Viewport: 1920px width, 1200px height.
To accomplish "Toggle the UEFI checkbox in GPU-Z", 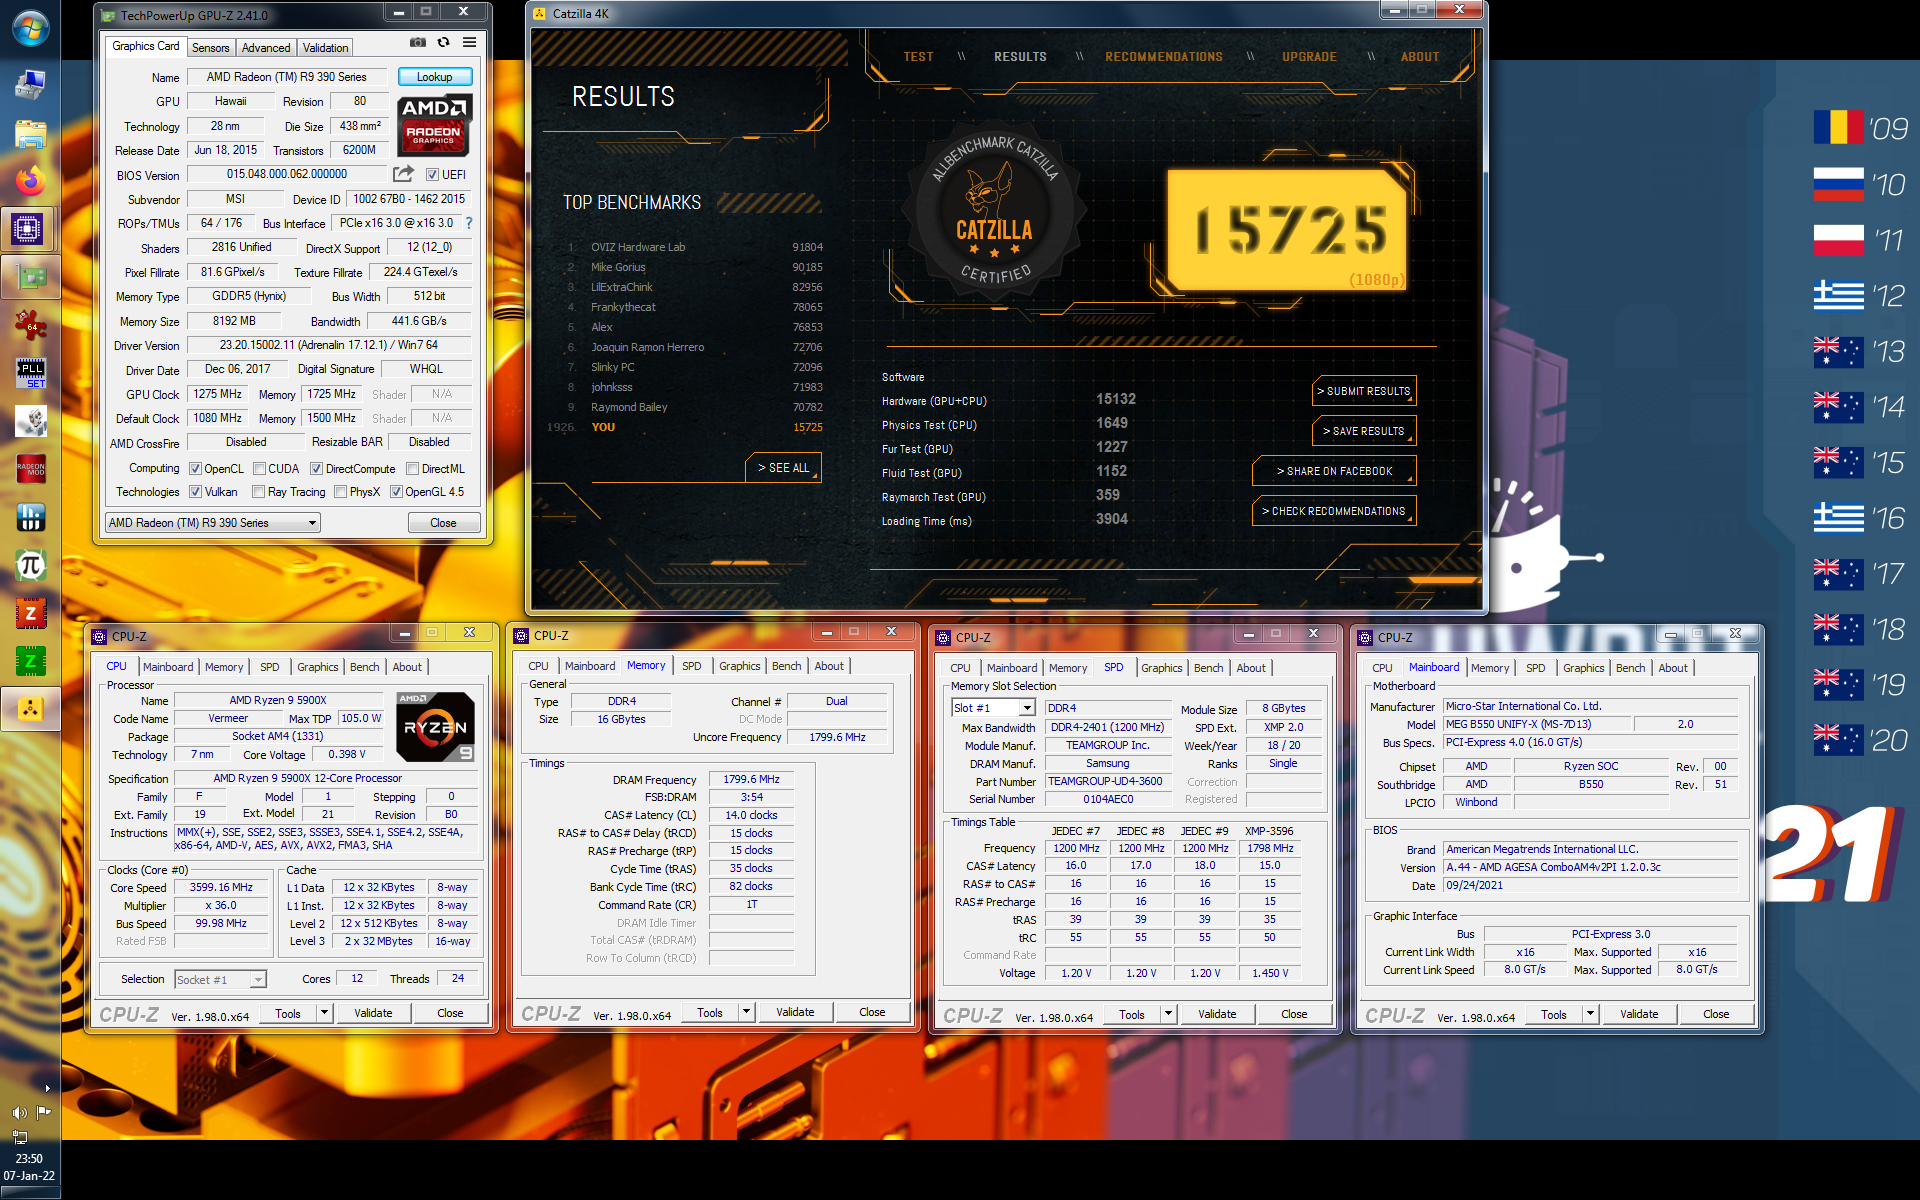I will pos(432,174).
